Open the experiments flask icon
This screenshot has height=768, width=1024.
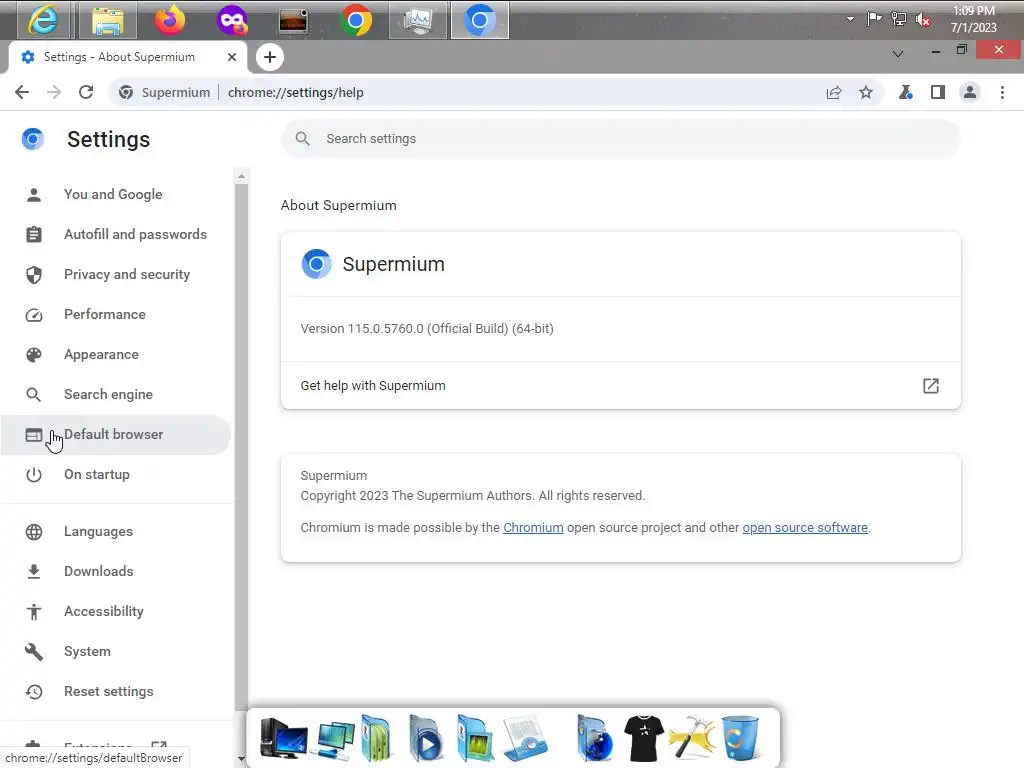(x=905, y=92)
